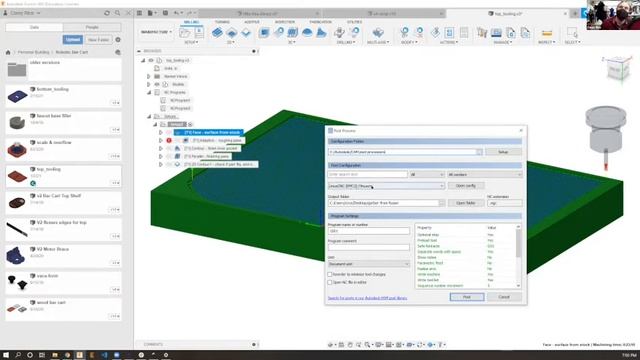This screenshot has width=640, height=360.
Task: Click the Setup button for configuration folder
Action: pyautogui.click(x=503, y=152)
